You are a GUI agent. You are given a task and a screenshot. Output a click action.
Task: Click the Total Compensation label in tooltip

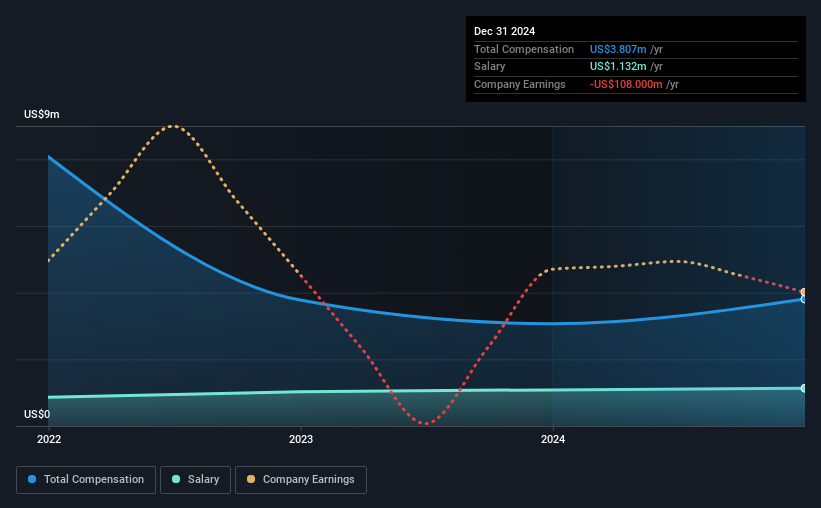pos(524,49)
